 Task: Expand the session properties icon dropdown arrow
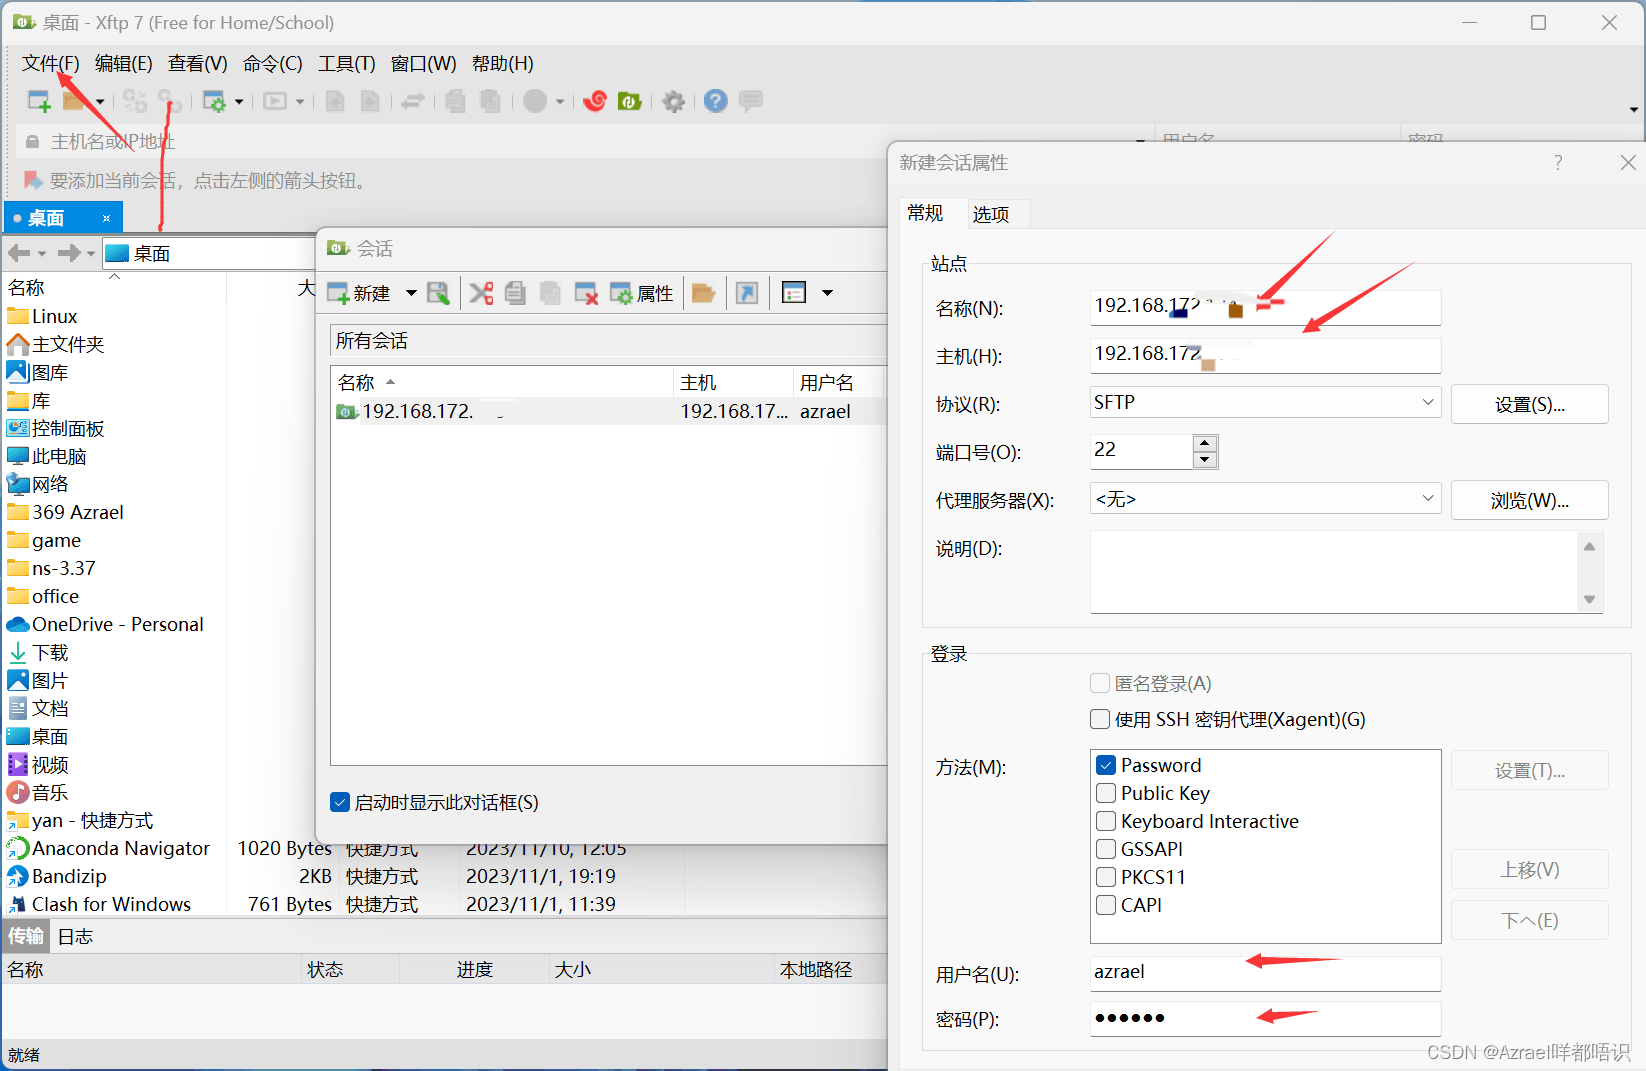[239, 101]
